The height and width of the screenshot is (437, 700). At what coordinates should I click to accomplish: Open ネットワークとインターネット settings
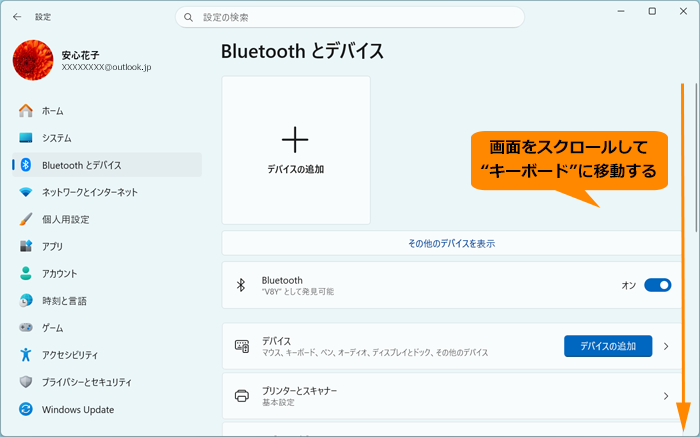tap(107, 192)
